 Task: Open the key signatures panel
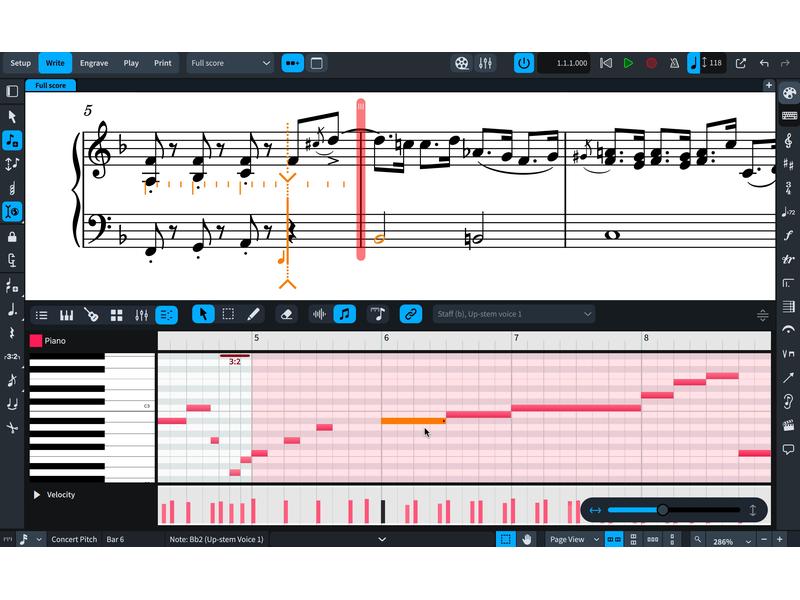[788, 164]
